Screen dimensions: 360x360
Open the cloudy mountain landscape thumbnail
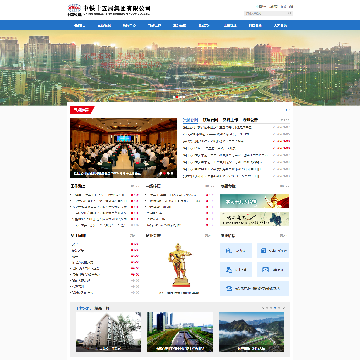point(251,332)
